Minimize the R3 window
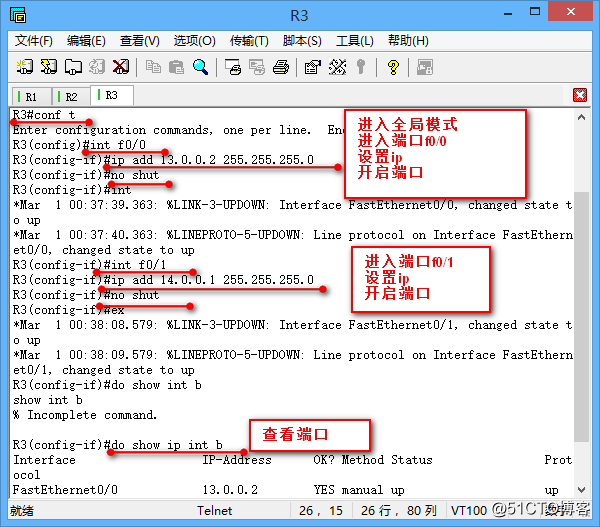This screenshot has width=600, height=527. point(508,13)
